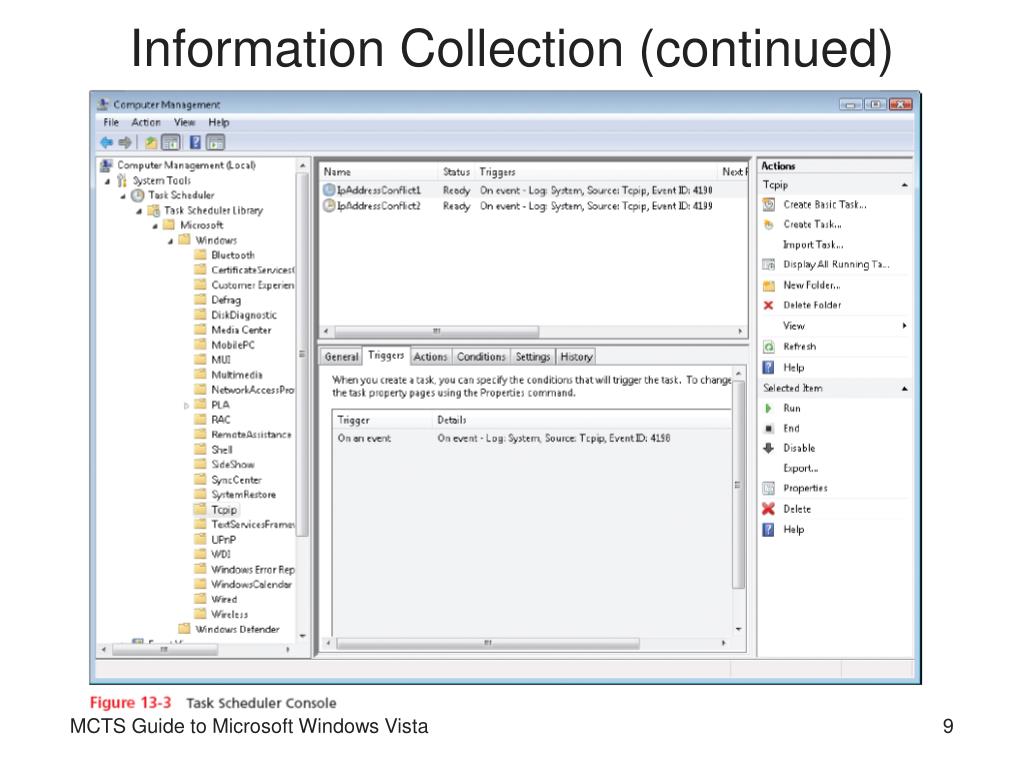Open the View menu in menu bar
1024x768 pixels.
click(x=184, y=122)
